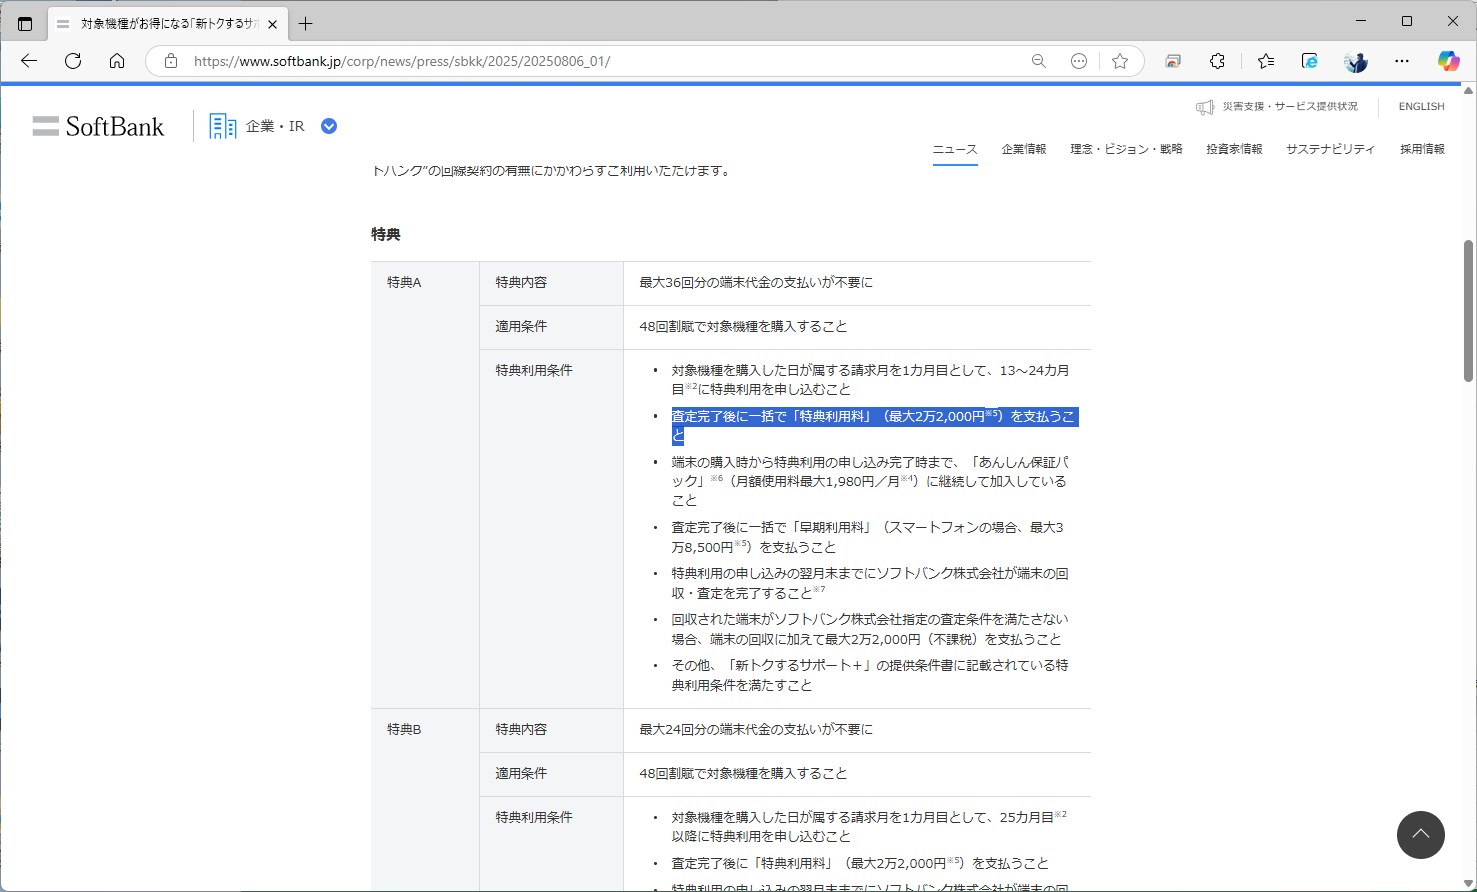Click the 特典内容 cell in 特典B row

[551, 730]
